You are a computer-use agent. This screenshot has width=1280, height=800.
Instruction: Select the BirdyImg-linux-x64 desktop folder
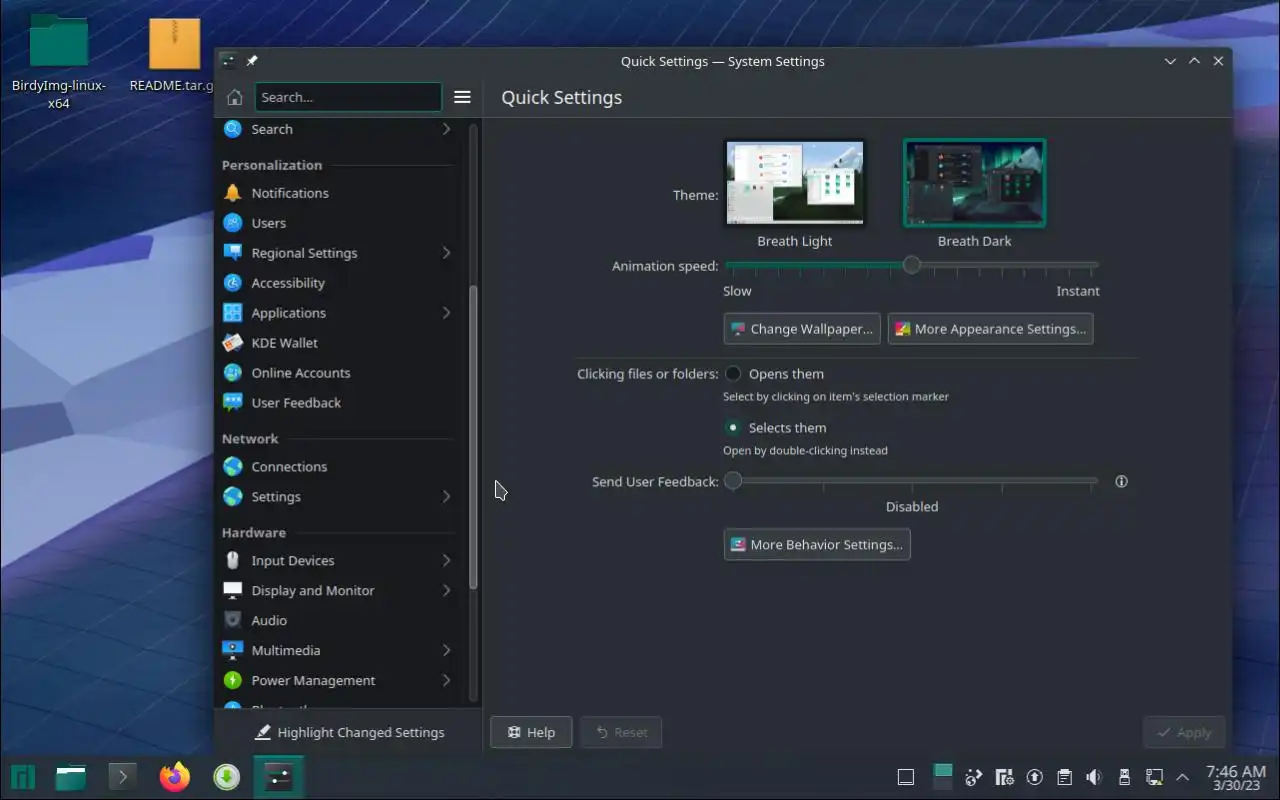(59, 62)
